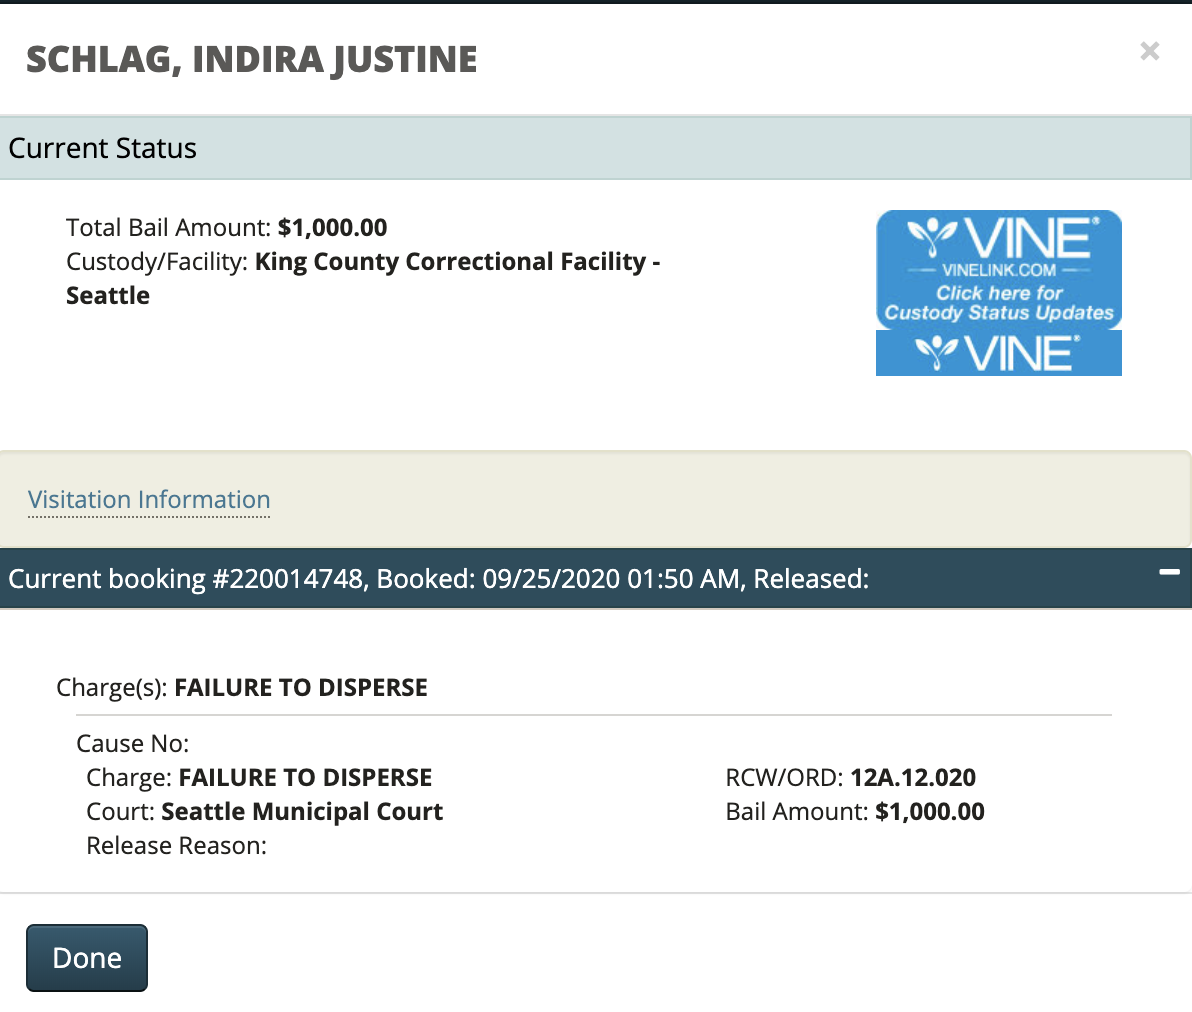
Task: Click the word Seattle under Custody/Facility
Action: click(x=108, y=296)
